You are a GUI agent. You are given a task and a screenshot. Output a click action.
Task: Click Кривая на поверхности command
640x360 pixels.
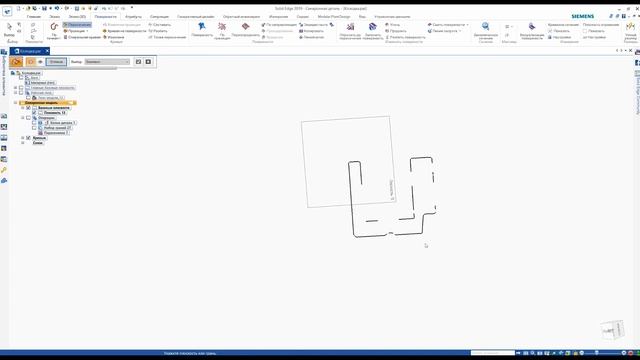[x=124, y=31]
